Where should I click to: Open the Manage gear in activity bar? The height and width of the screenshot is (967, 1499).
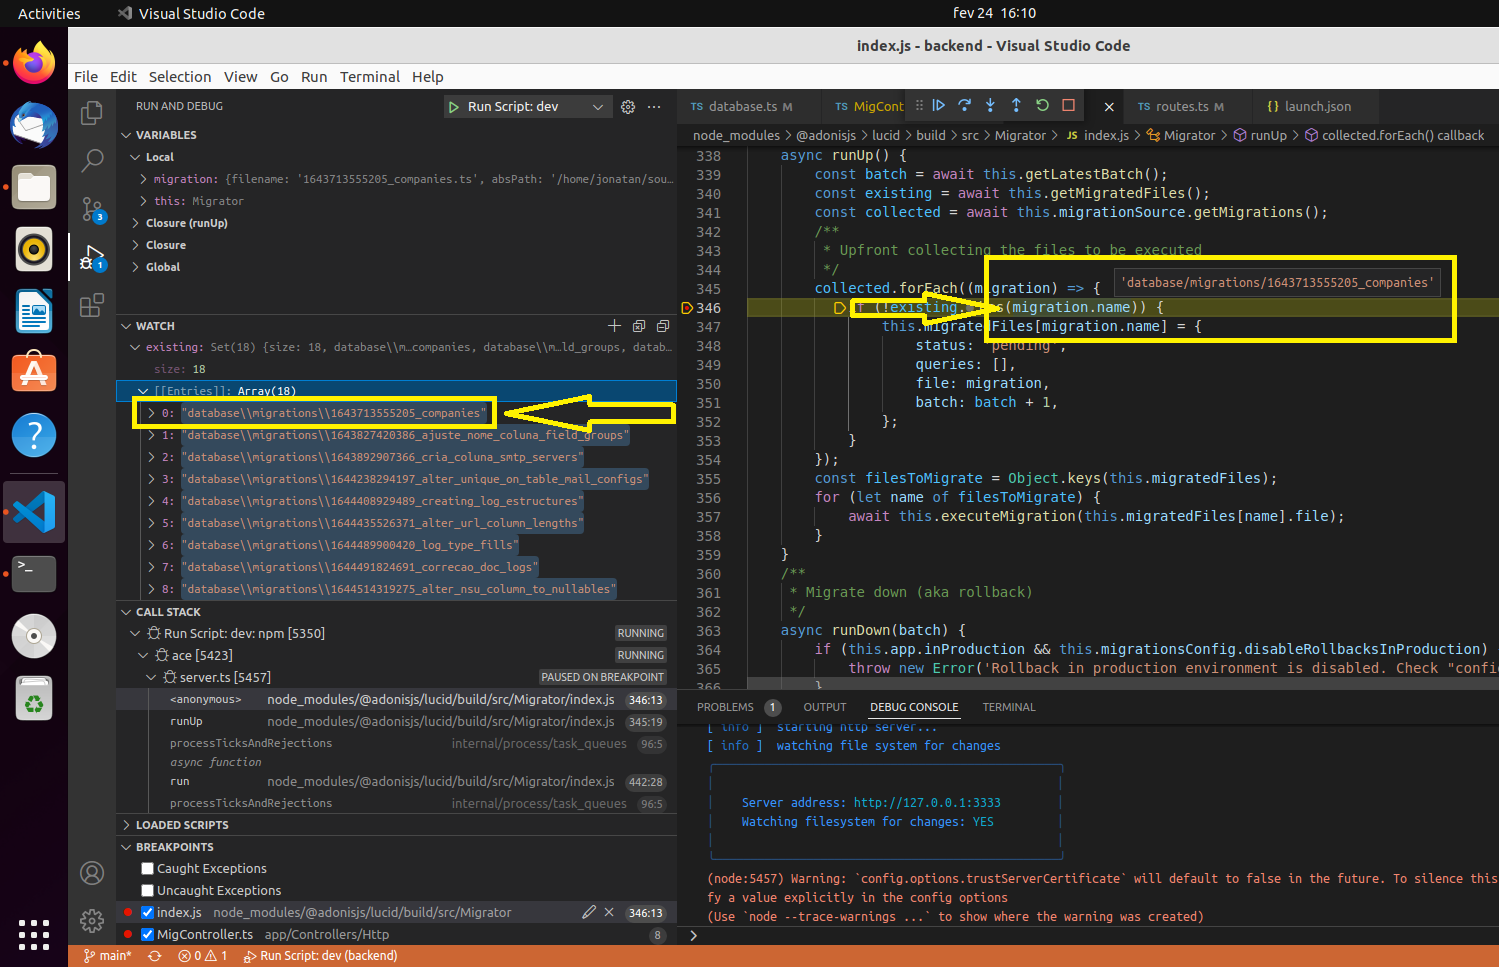coord(92,921)
